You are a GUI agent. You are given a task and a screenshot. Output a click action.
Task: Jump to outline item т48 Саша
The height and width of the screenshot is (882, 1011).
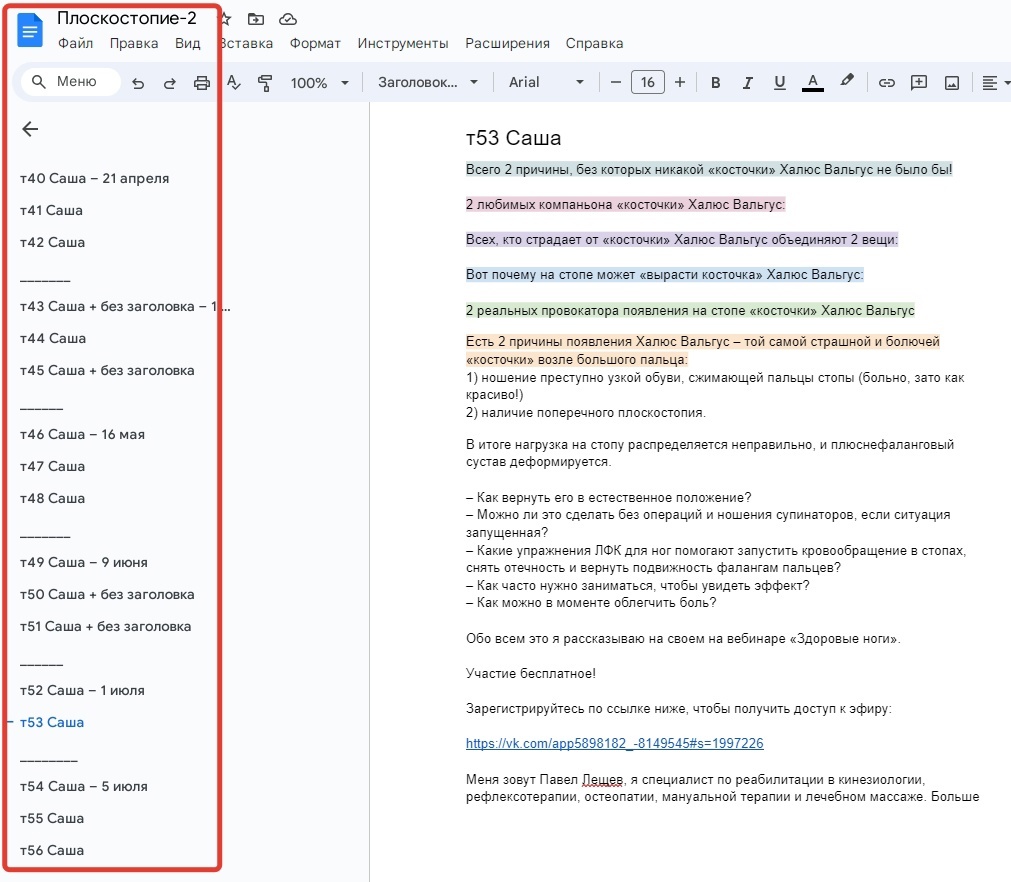pyautogui.click(x=52, y=498)
